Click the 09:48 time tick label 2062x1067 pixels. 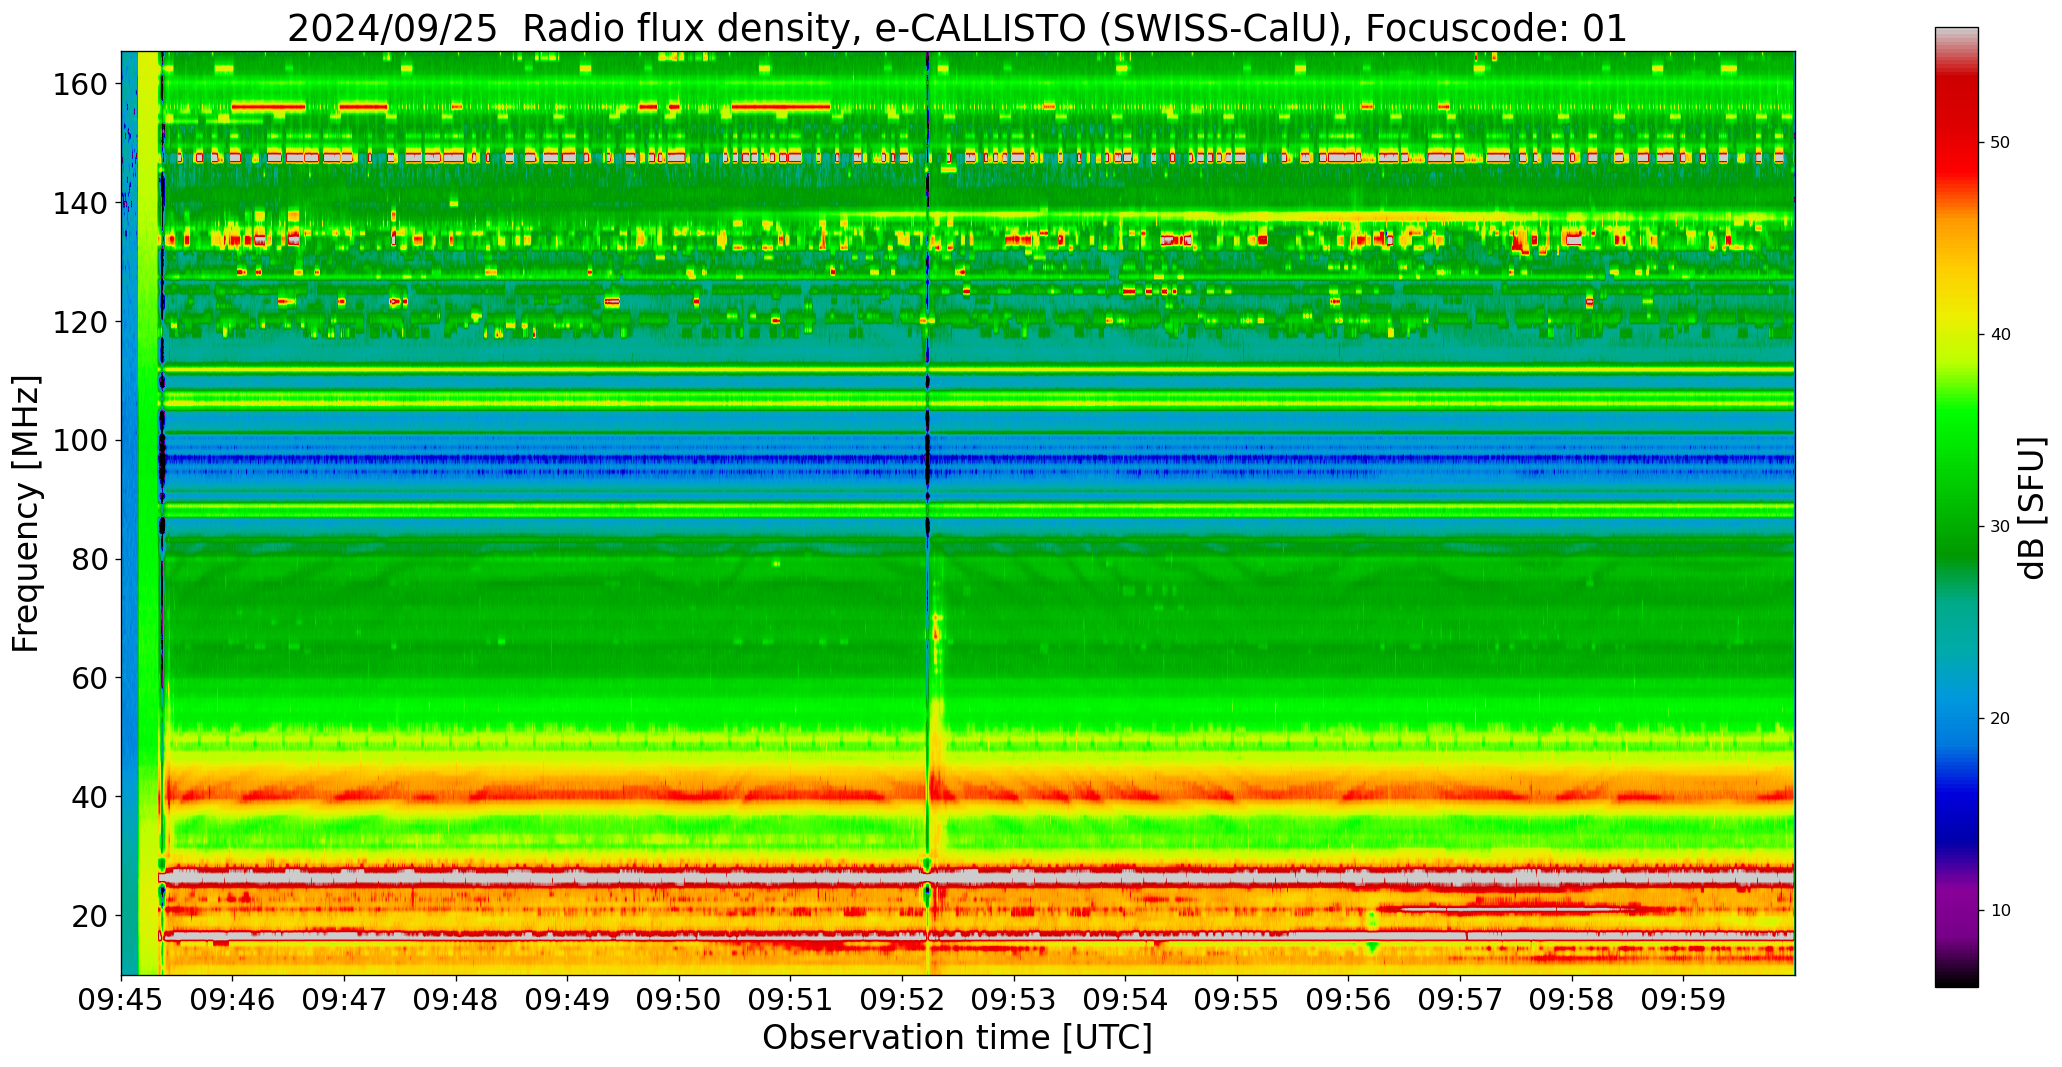(457, 1000)
